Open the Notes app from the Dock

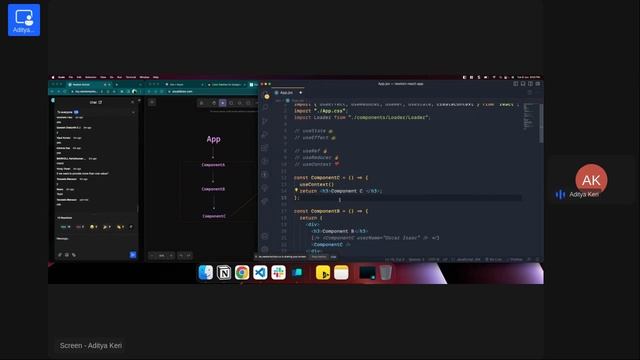click(x=341, y=273)
